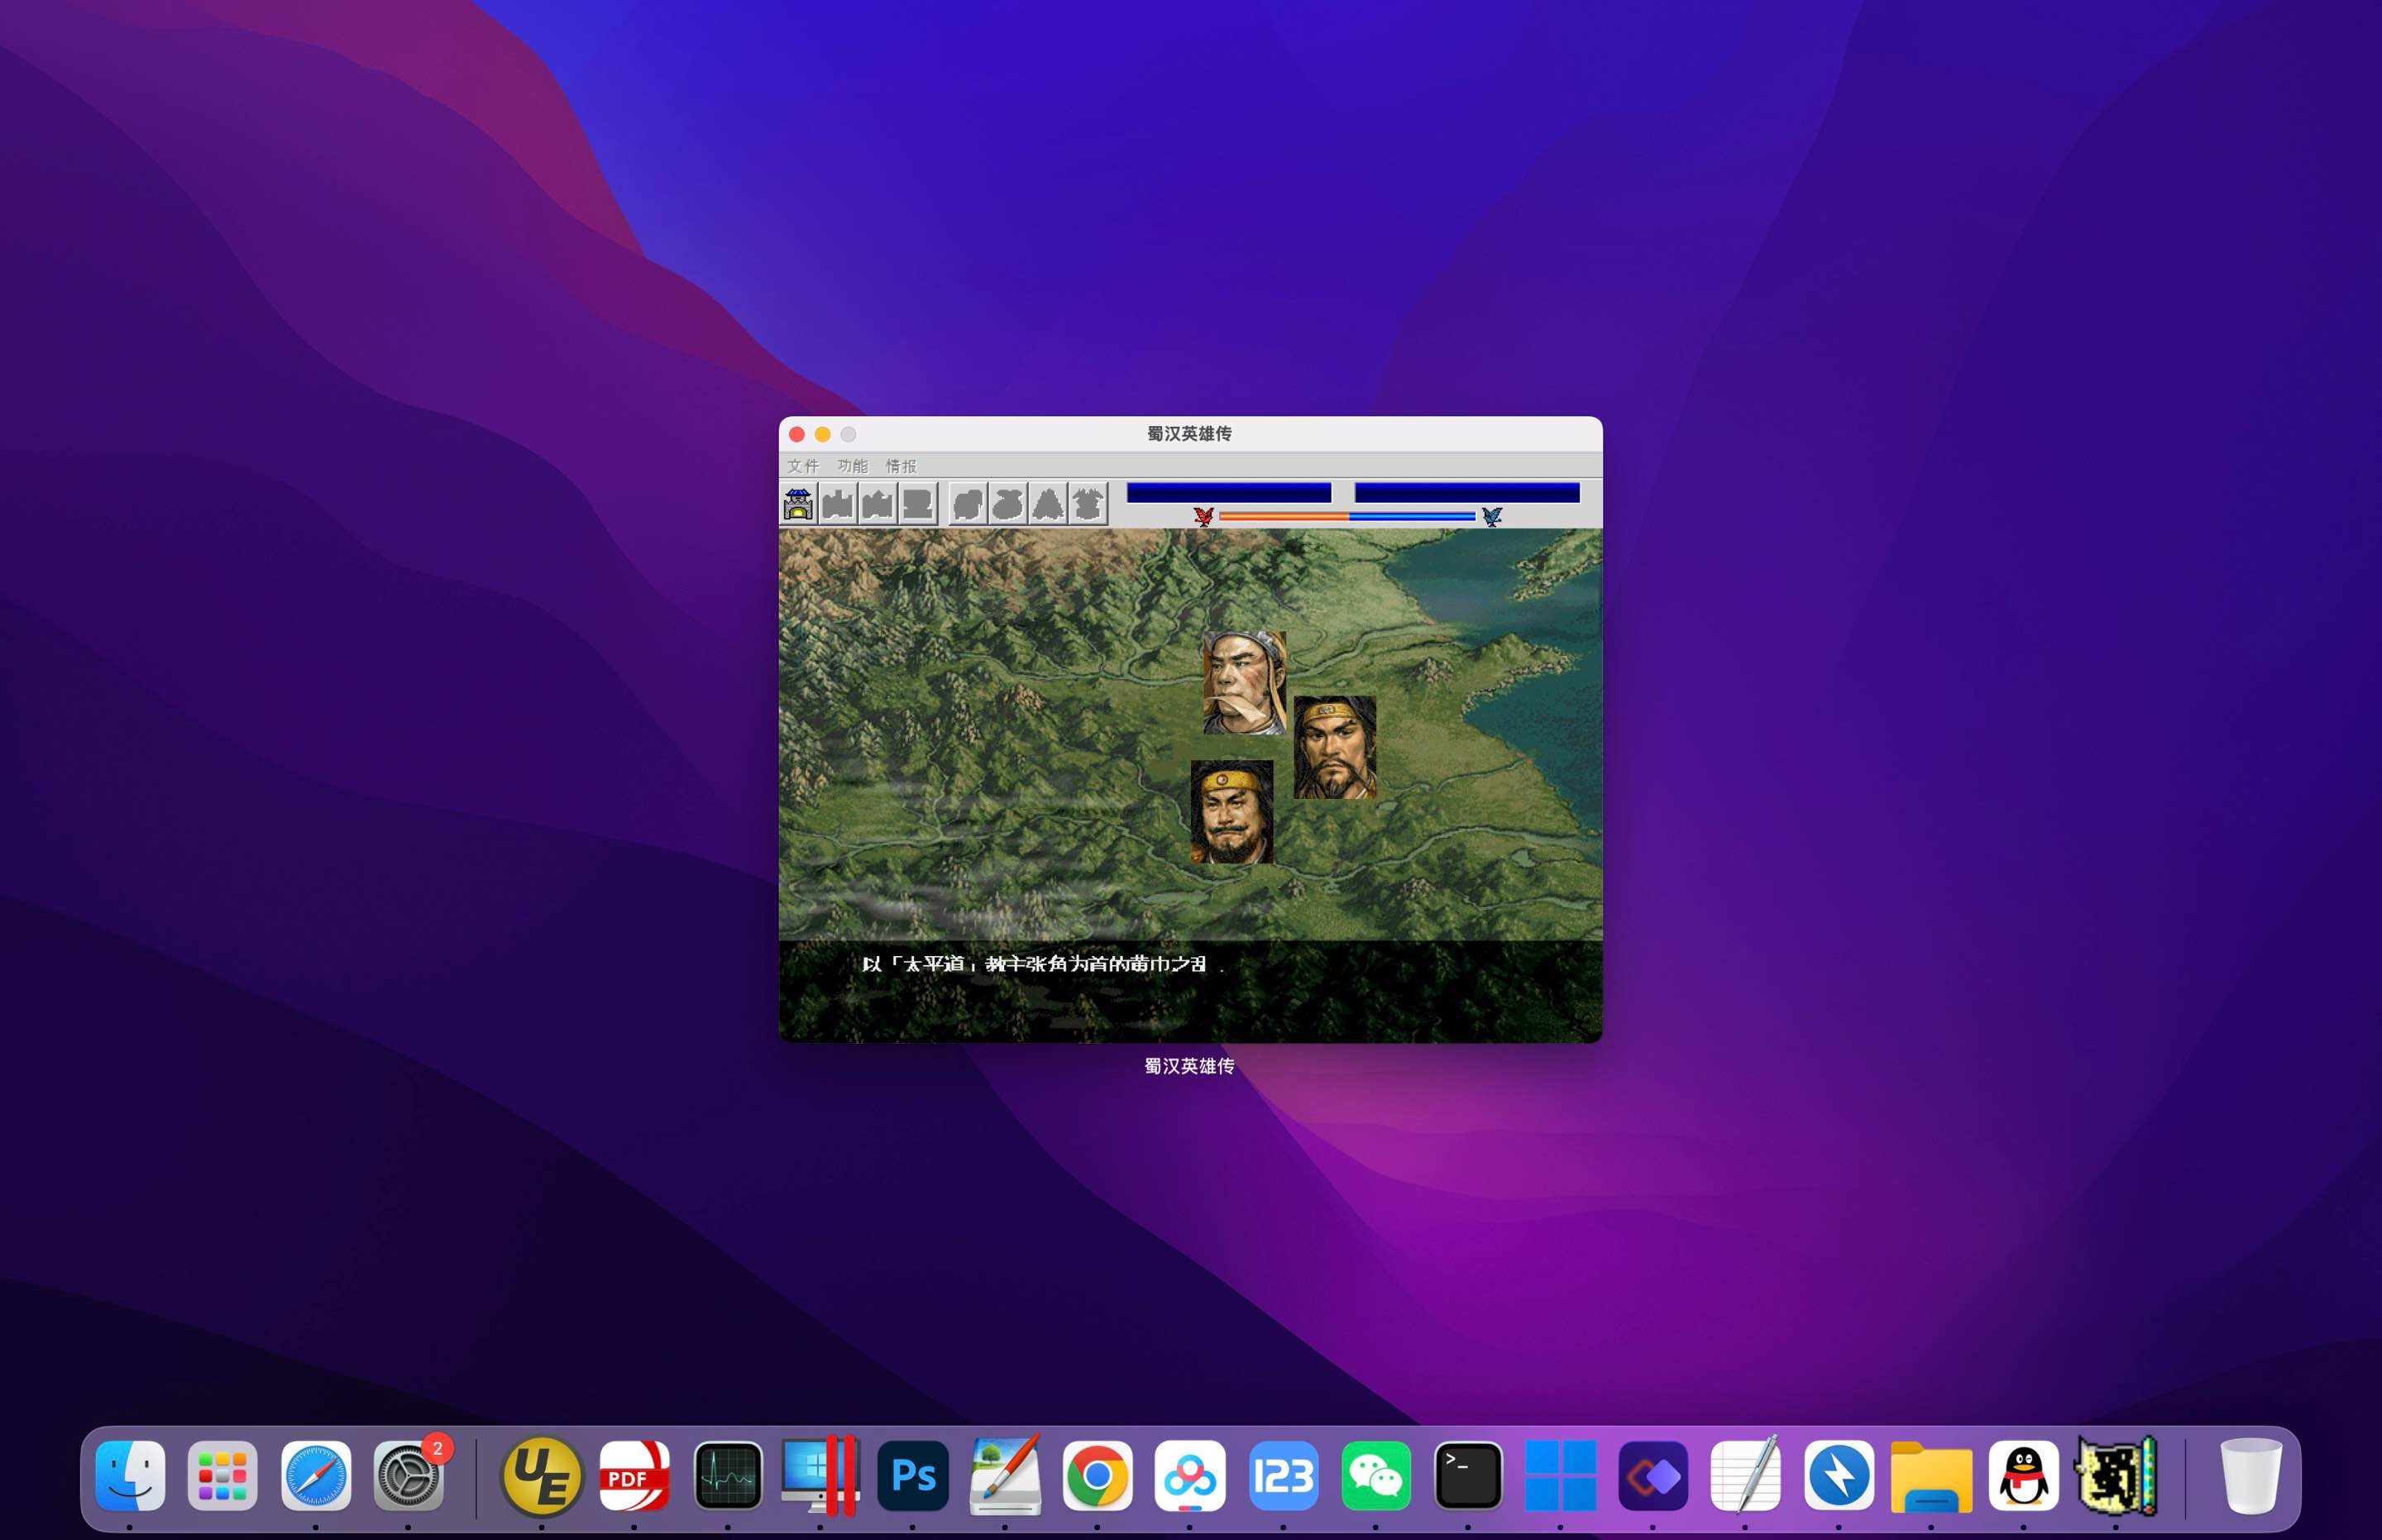The height and width of the screenshot is (1540, 2382).
Task: Click the grayed-out tent-shaped toolbar icon
Action: tap(1048, 504)
